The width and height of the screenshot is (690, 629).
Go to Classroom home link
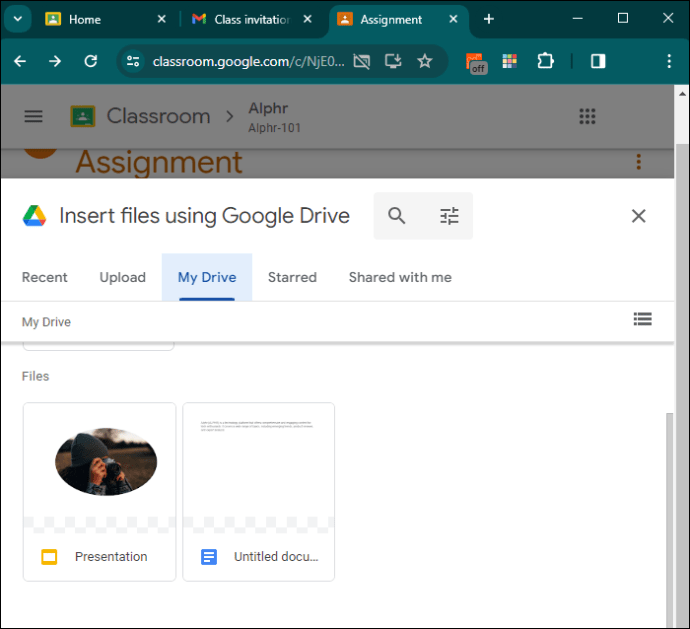[158, 116]
